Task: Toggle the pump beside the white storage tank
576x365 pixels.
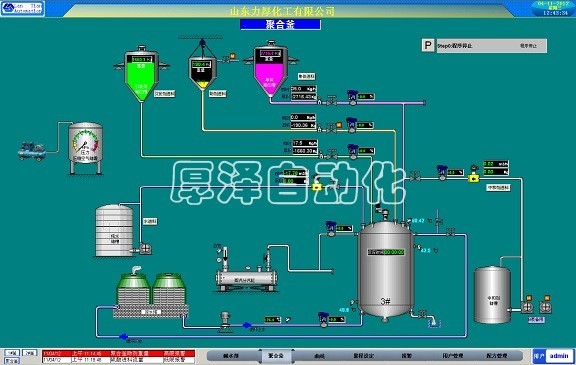Action: [145, 249]
